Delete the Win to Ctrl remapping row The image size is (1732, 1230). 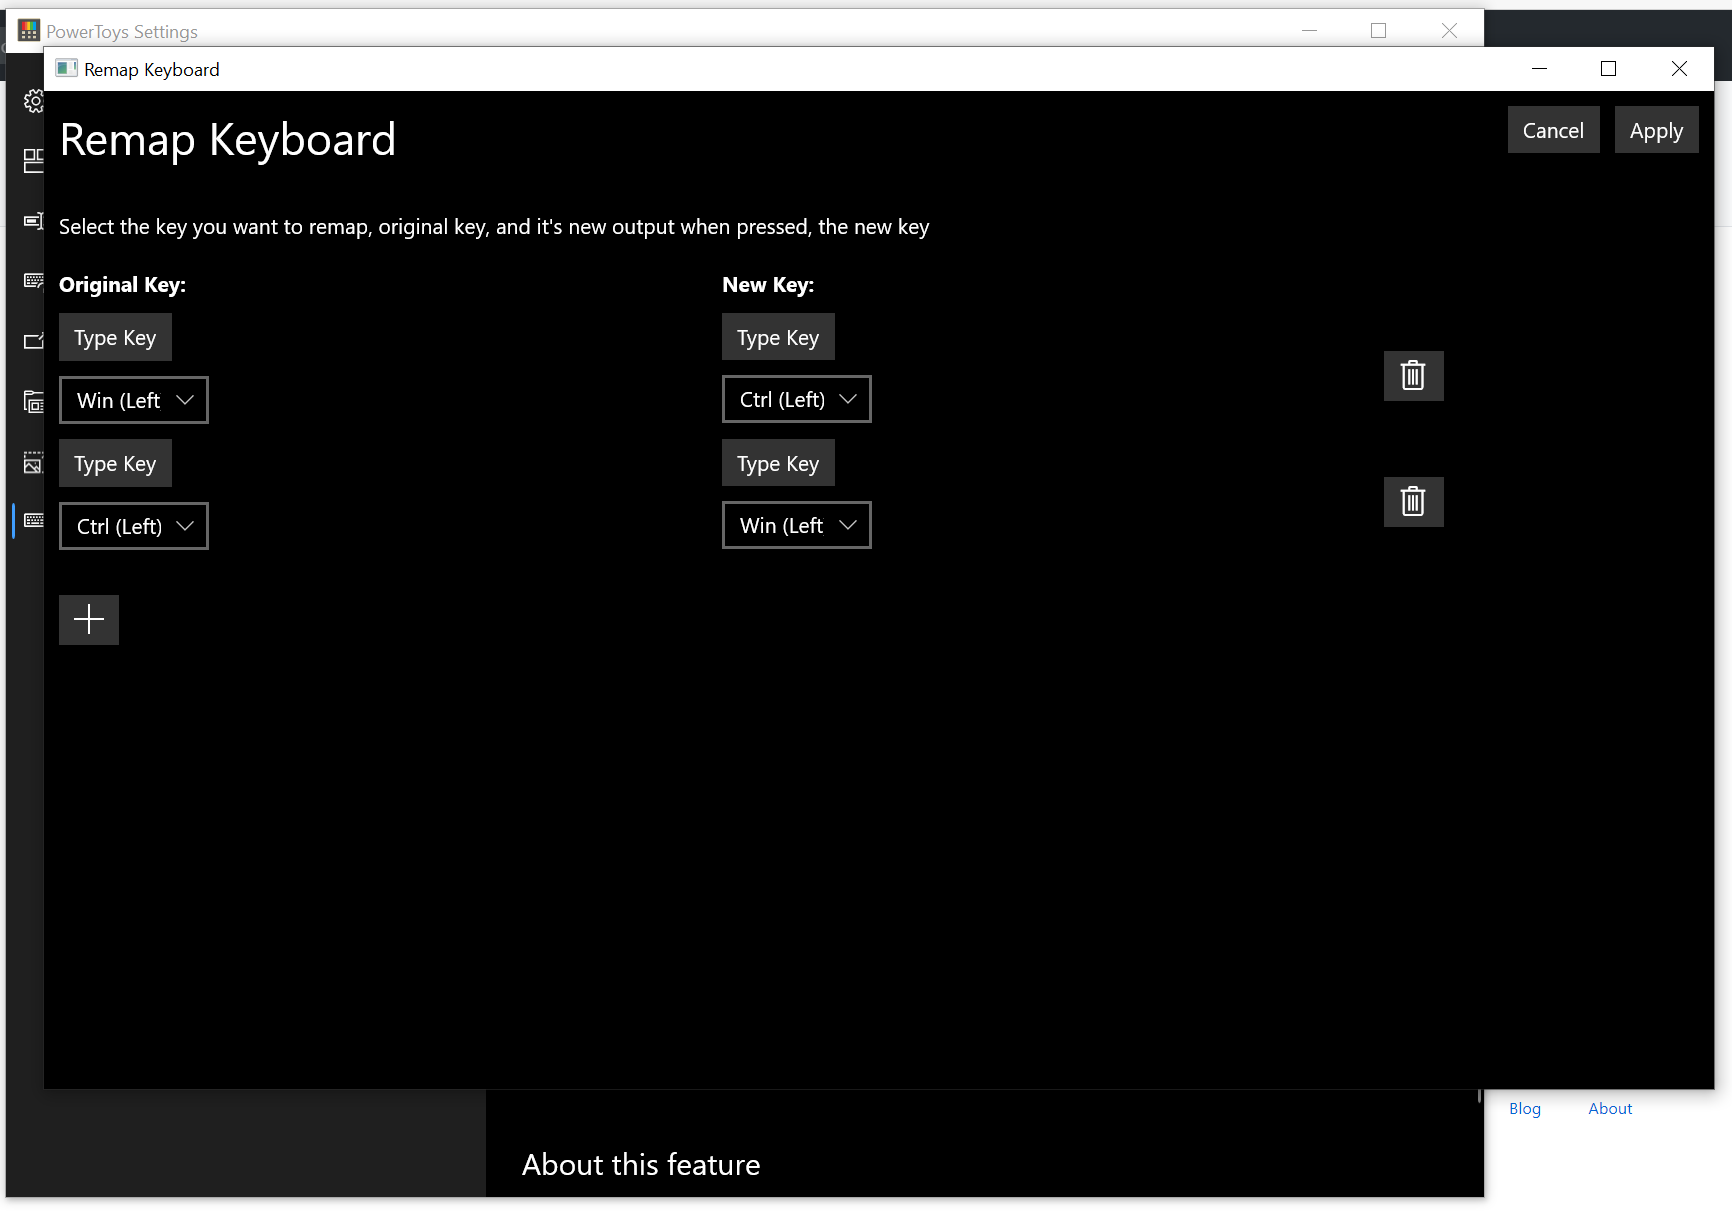(x=1413, y=376)
